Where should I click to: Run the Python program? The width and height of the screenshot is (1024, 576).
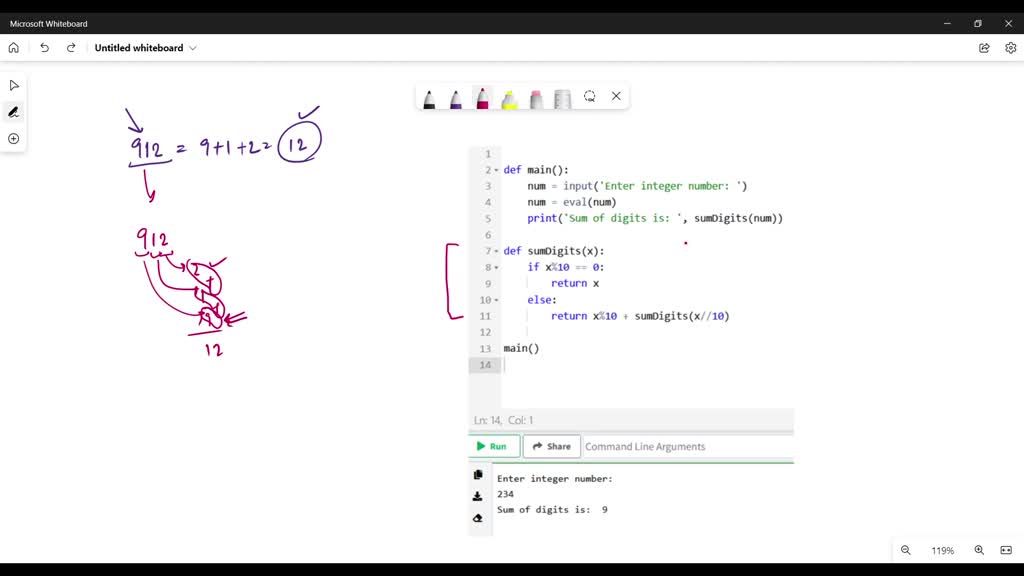pos(493,446)
